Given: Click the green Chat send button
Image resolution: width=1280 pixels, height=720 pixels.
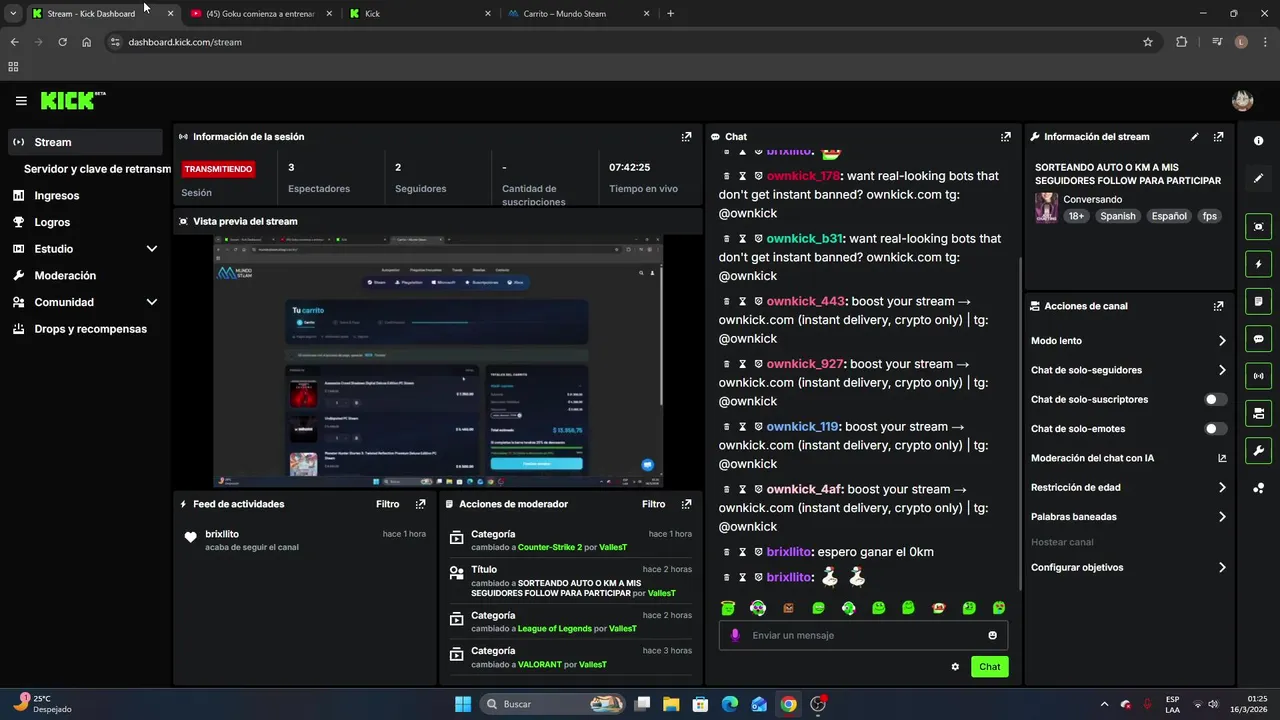Looking at the screenshot, I should (989, 667).
